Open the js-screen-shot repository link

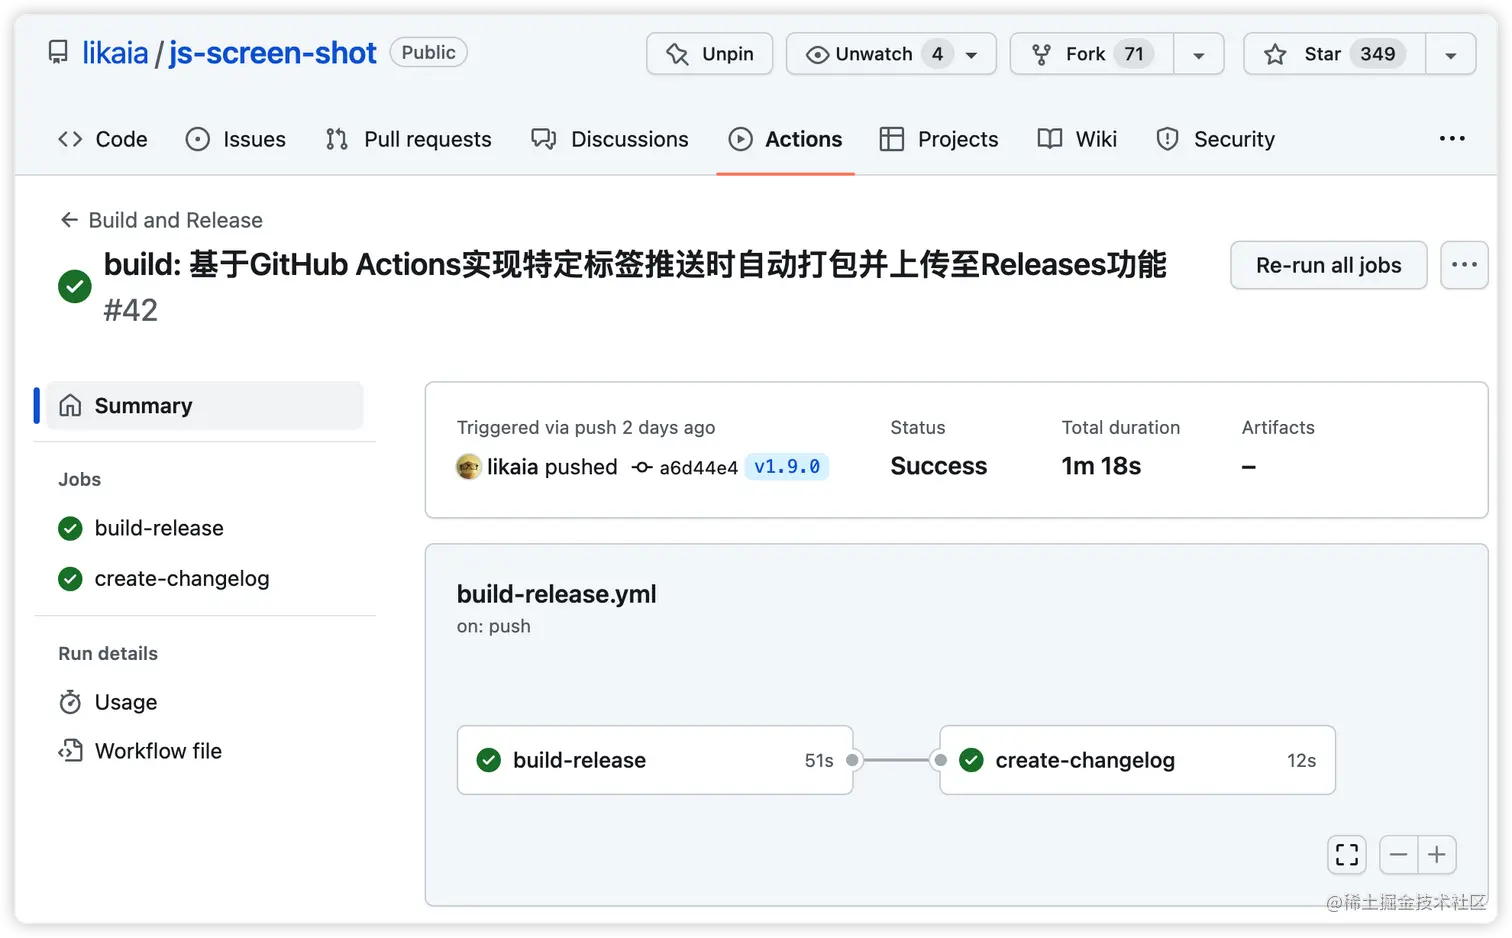272,52
